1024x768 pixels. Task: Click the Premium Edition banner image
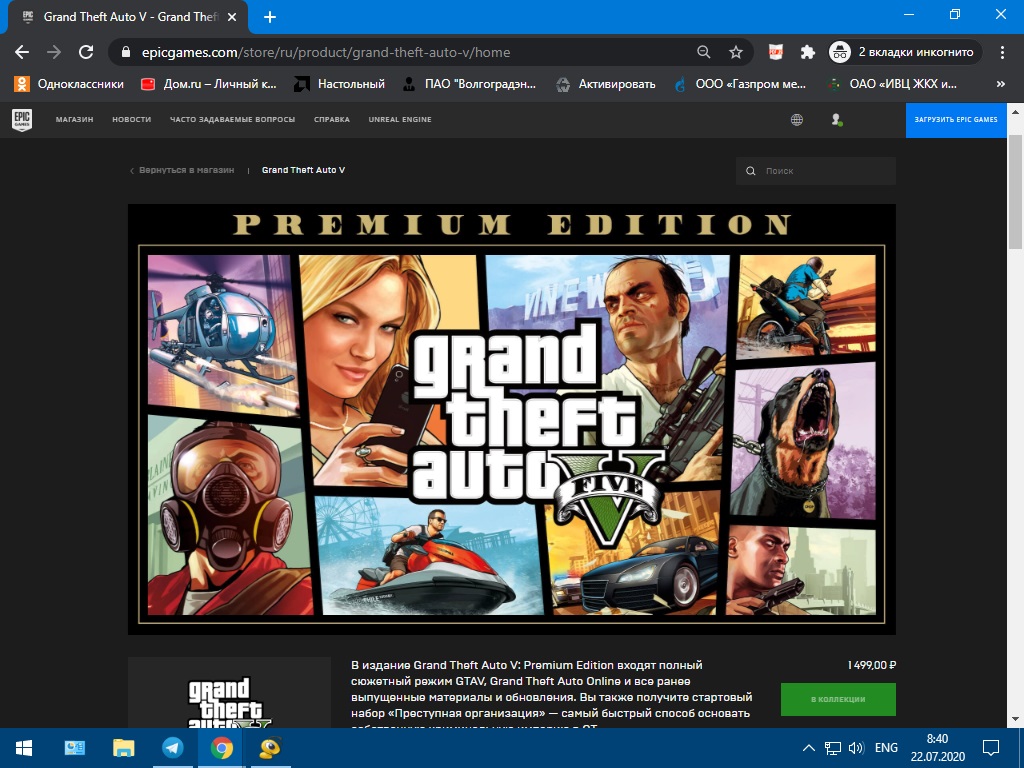pyautogui.click(x=512, y=419)
